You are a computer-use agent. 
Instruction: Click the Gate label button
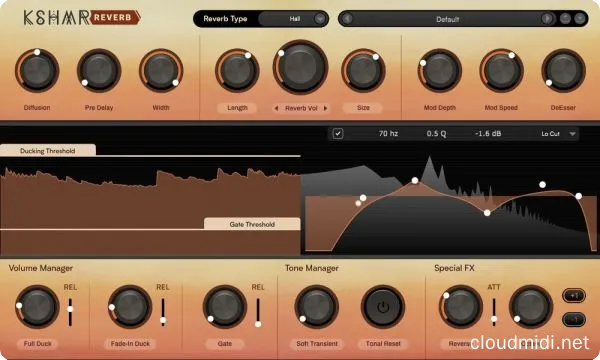(225, 344)
